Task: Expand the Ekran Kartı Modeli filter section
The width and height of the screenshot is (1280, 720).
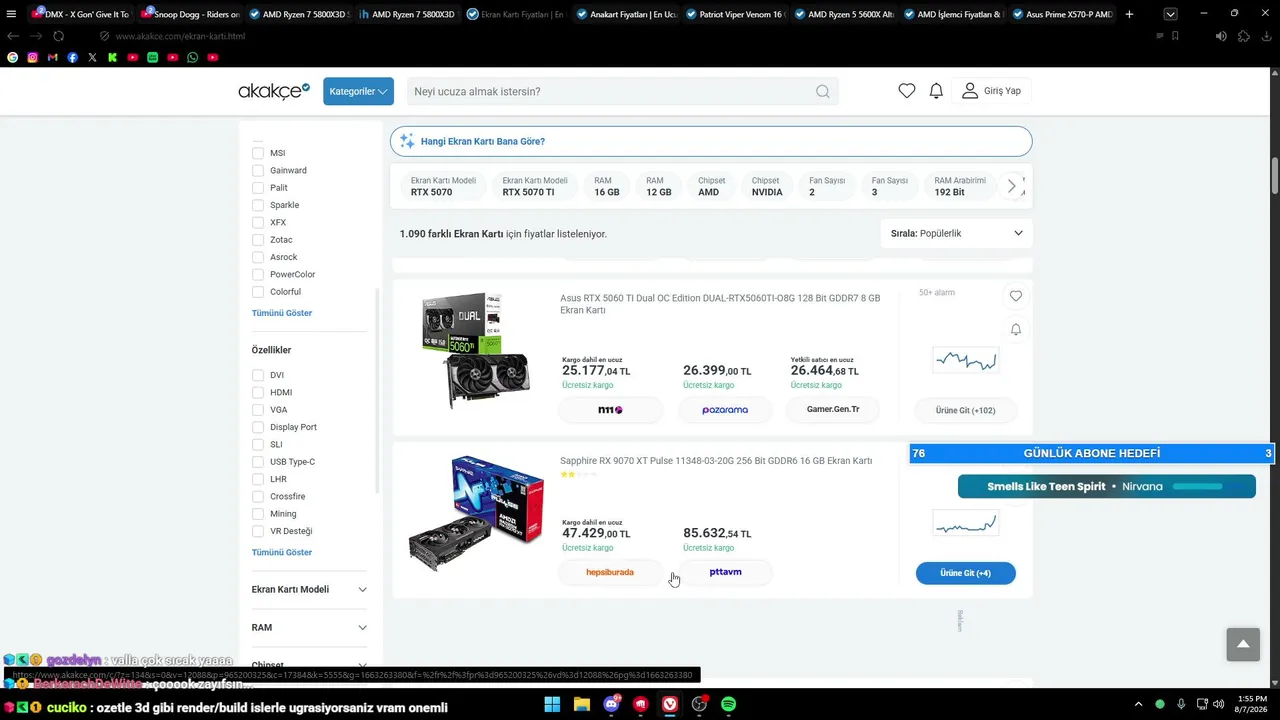Action: coord(309,589)
